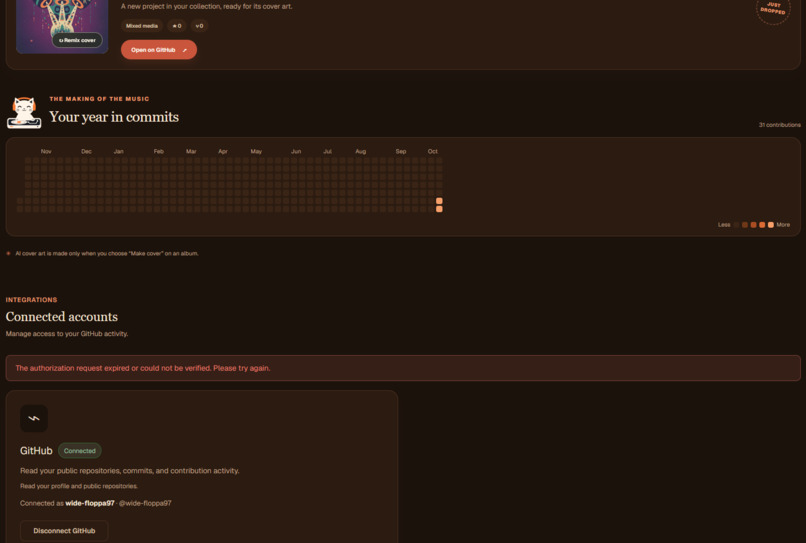Image resolution: width=806 pixels, height=543 pixels.
Task: Open the project via Open on GitHub
Action: (x=159, y=50)
